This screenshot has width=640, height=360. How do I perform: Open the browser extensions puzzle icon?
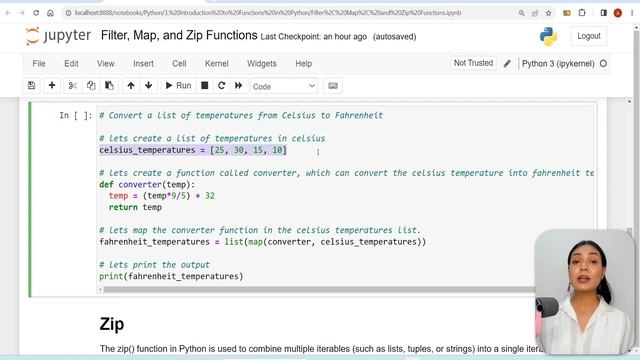[x=582, y=13]
